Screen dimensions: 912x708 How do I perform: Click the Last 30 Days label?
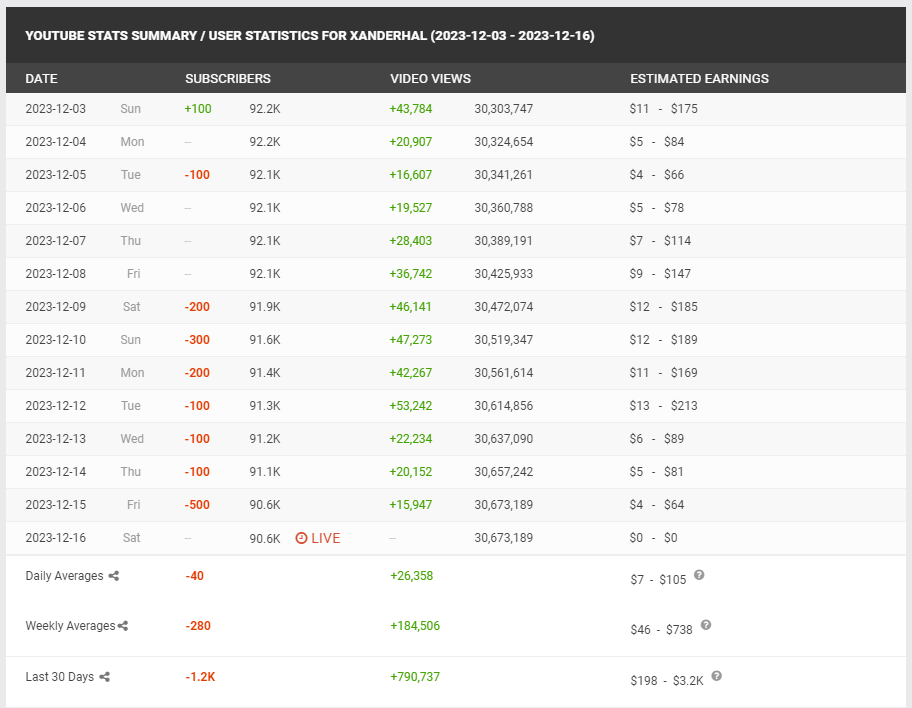(60, 677)
